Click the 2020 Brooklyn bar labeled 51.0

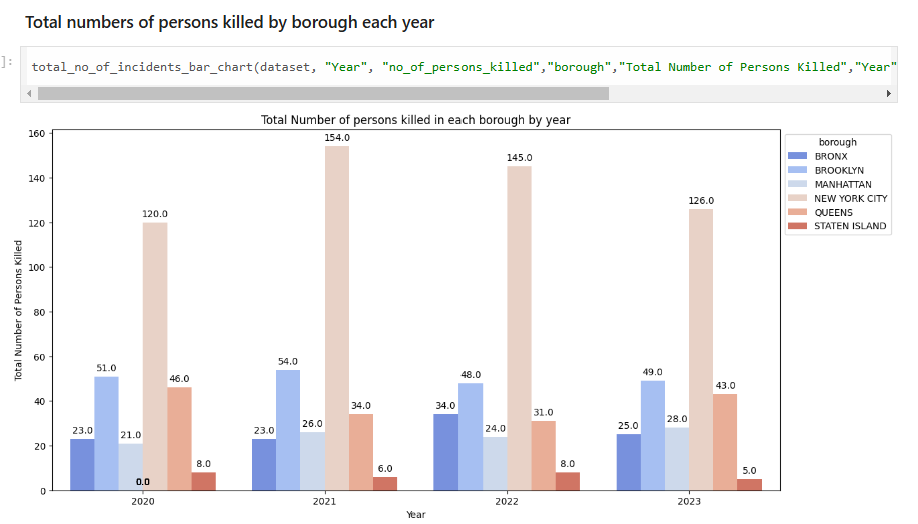107,434
